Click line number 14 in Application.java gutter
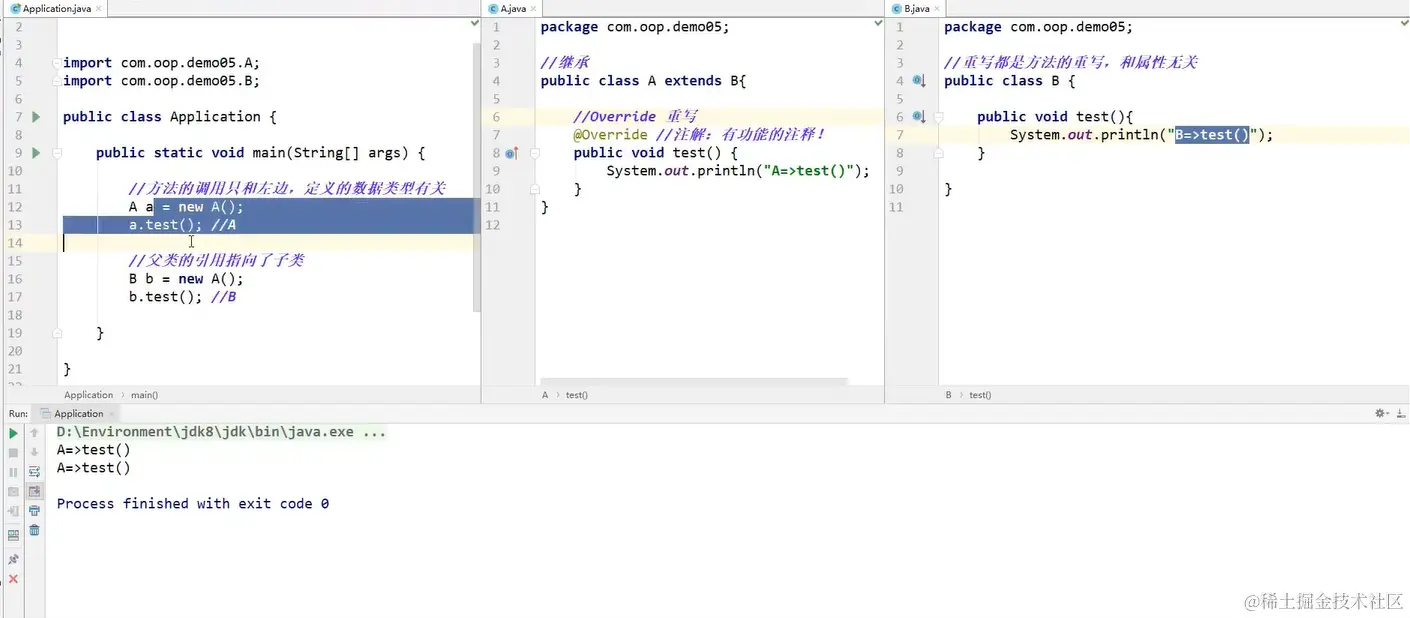 point(15,243)
